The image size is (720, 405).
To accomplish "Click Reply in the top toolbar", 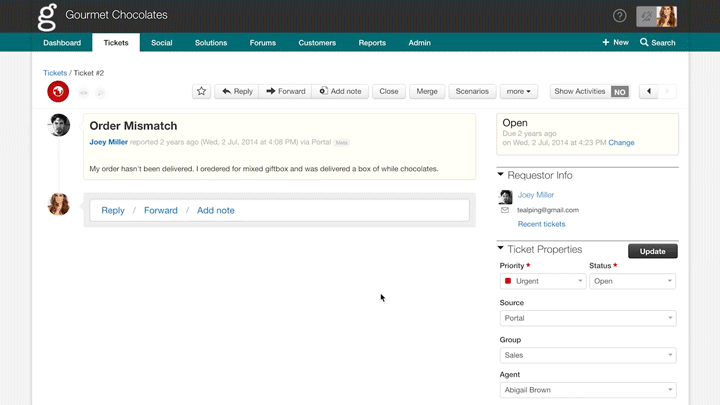I will click(x=237, y=91).
